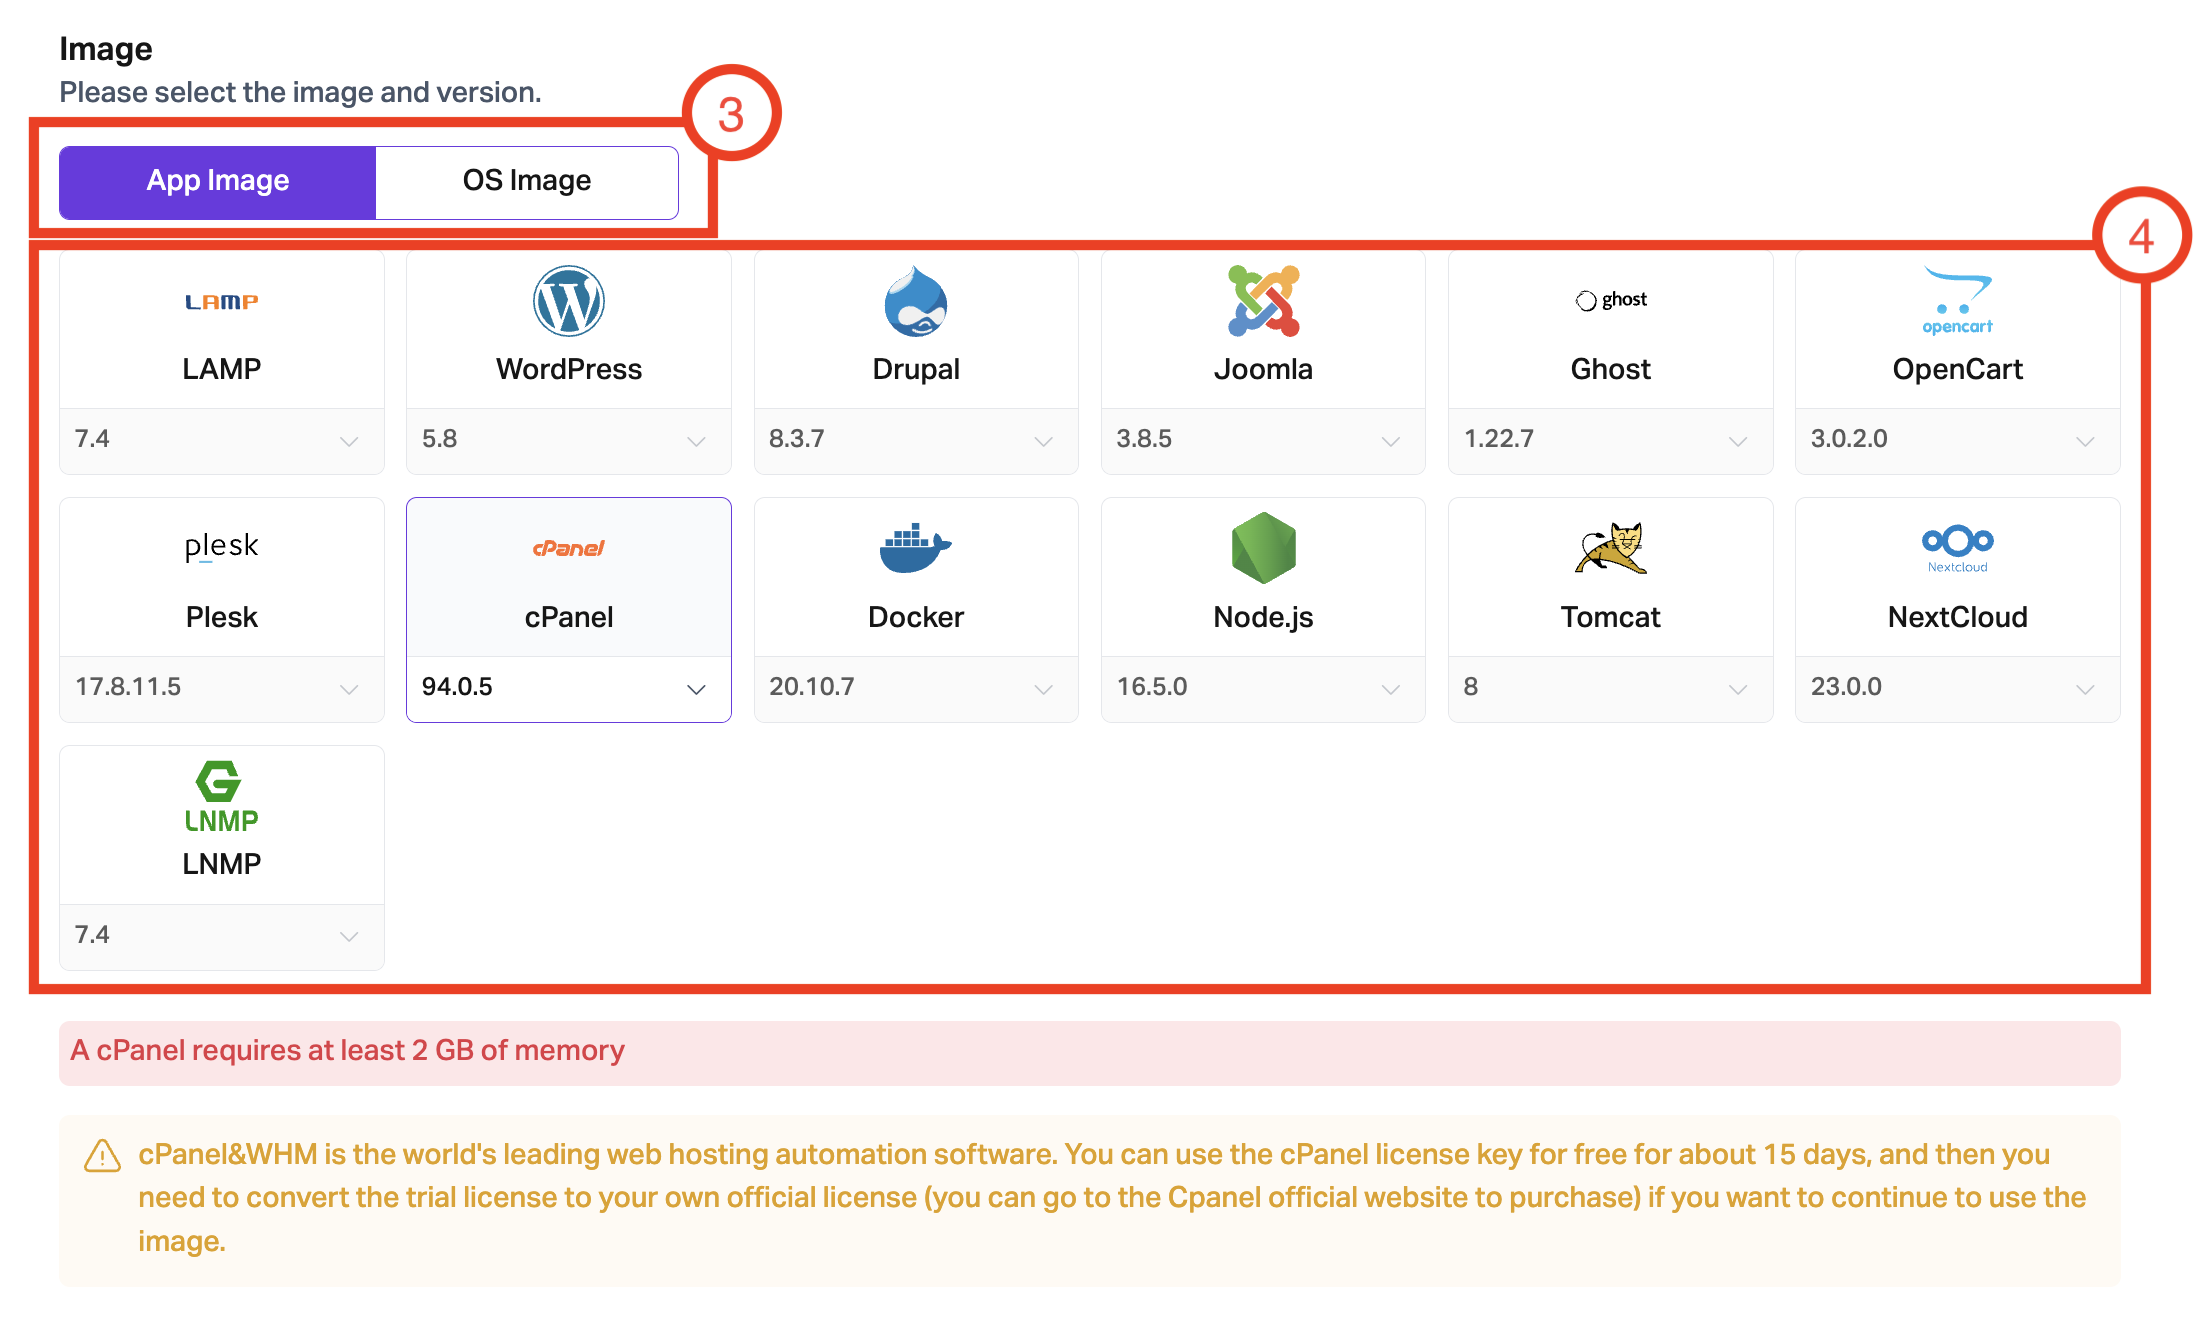Viewport: 2193px width, 1326px height.
Task: Pick the green Node.js hexagon logo
Action: tap(1263, 548)
